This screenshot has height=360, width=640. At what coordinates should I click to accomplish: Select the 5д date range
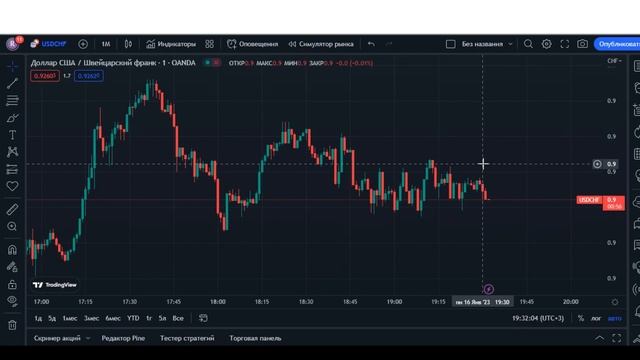point(52,318)
